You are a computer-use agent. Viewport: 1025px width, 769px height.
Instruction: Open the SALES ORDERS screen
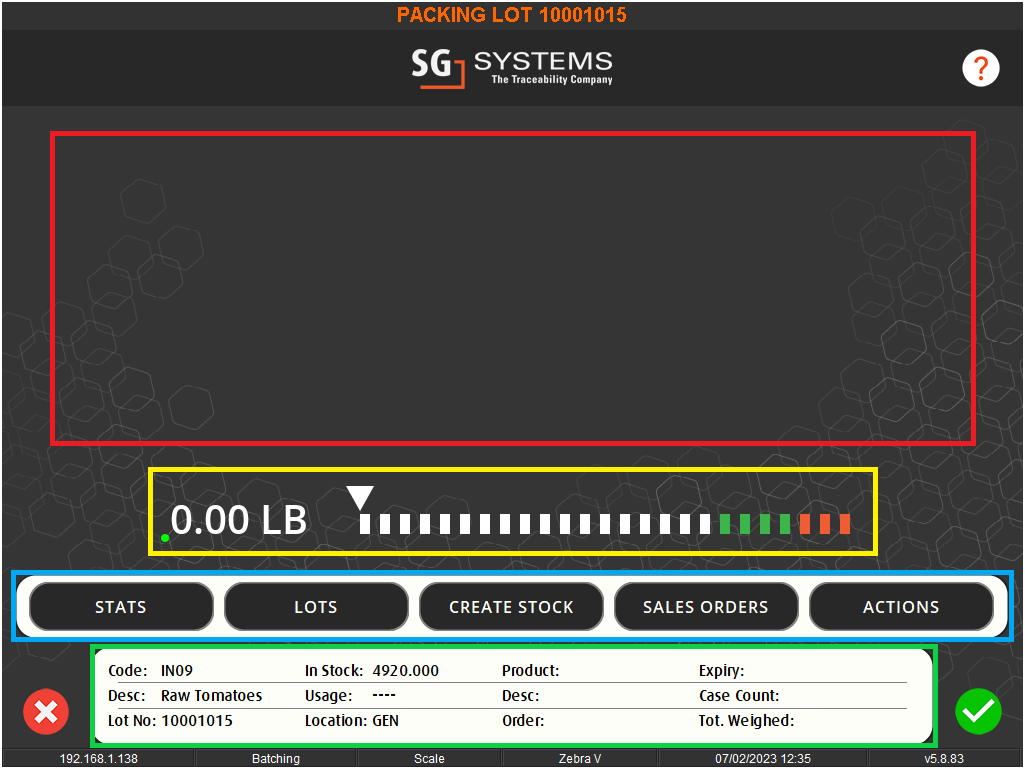706,606
